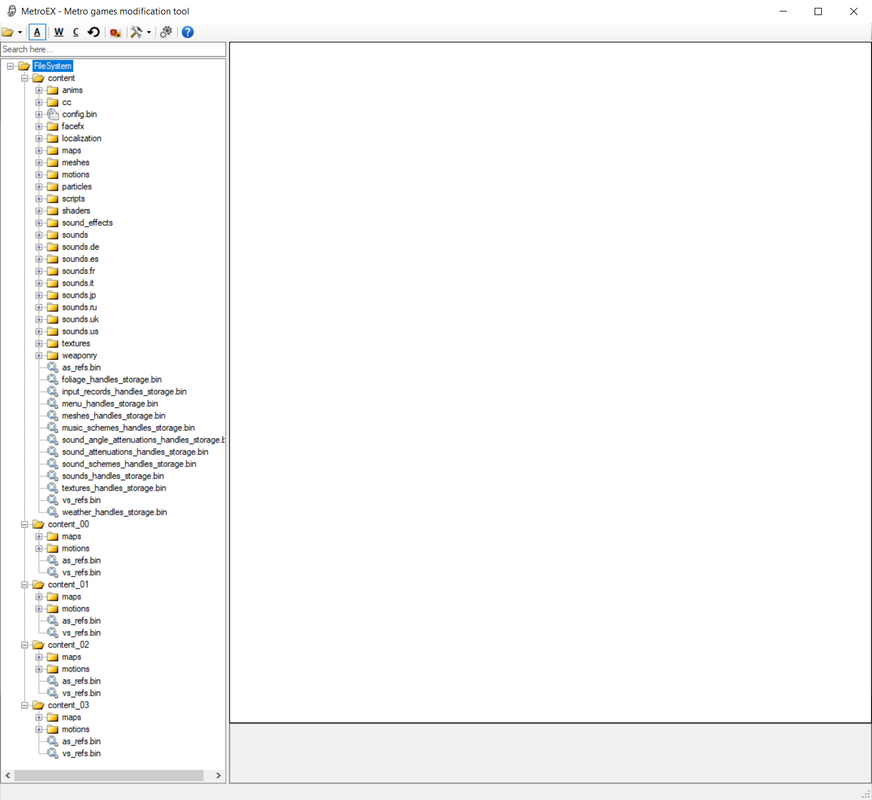
Task: Collapse the content_00 folder
Action: click(24, 524)
